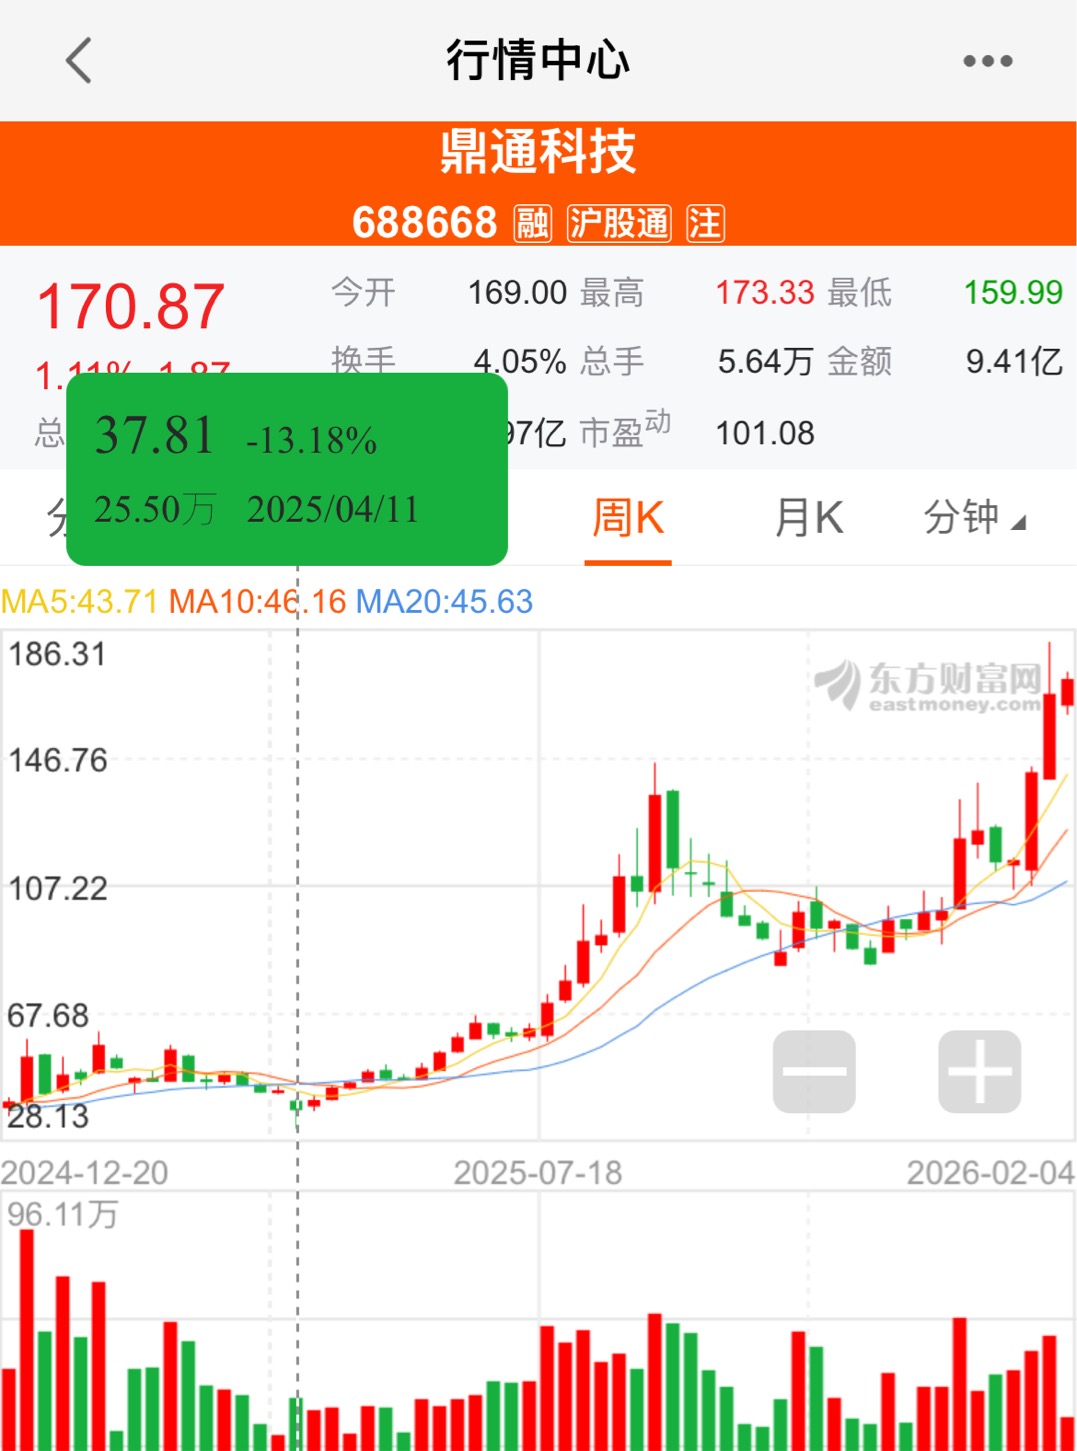The image size is (1077, 1451).
Task: Tap turnover amount 9.41亿
Action: tap(1014, 361)
